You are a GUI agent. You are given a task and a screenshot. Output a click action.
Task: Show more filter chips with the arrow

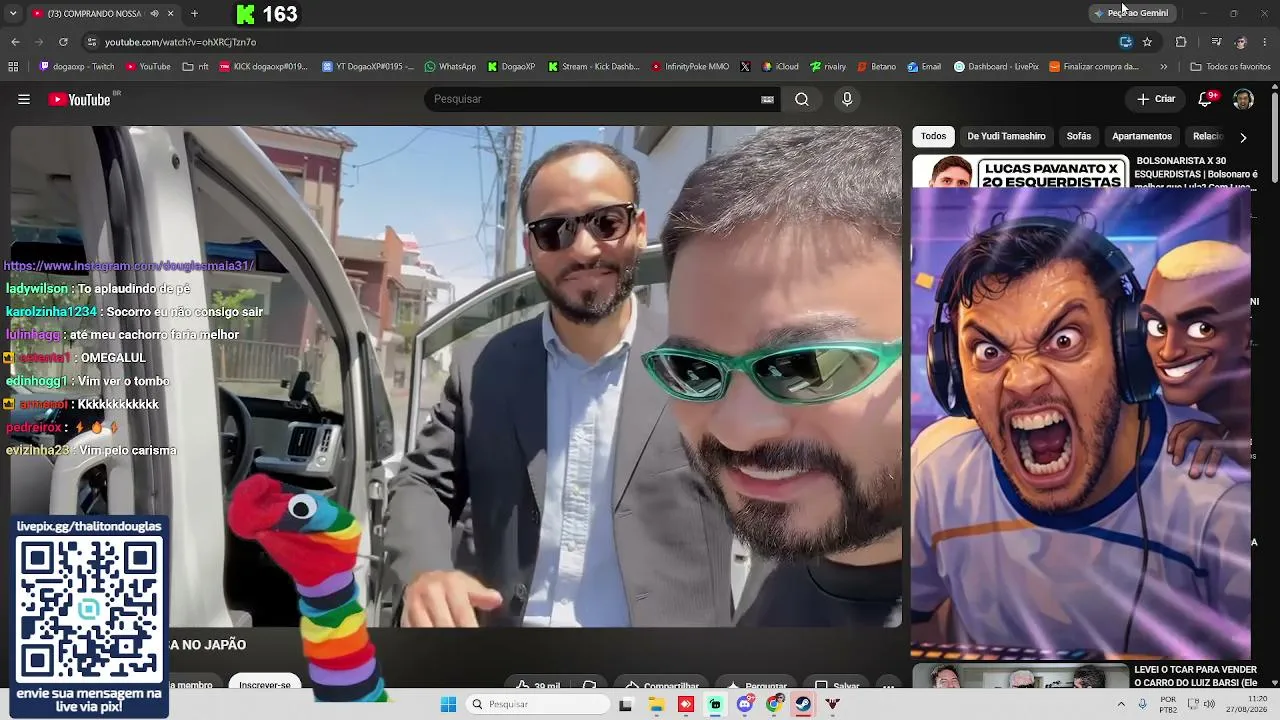1243,137
